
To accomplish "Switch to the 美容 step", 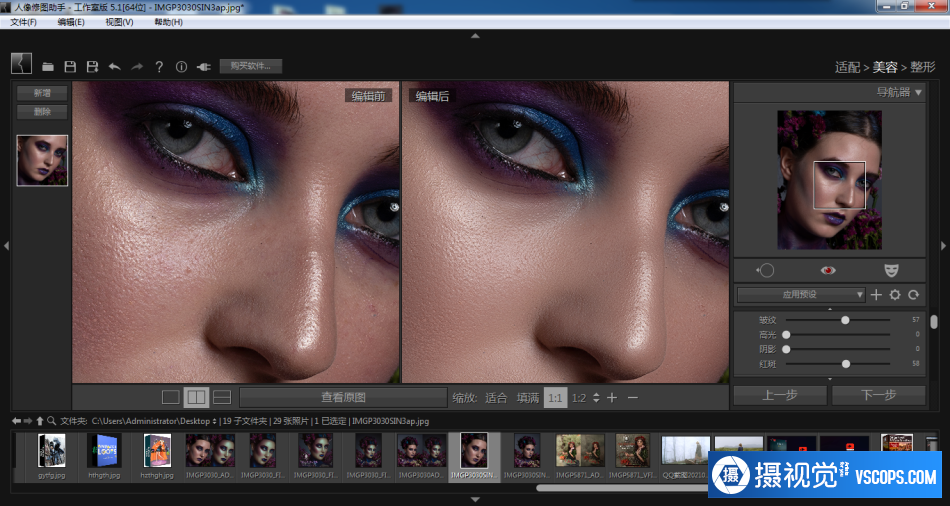I will click(x=885, y=67).
